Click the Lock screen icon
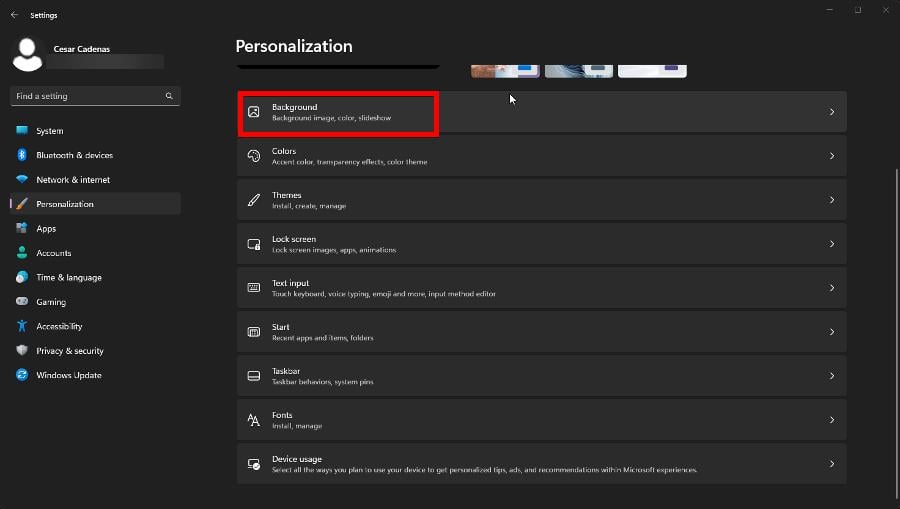 [x=254, y=244]
